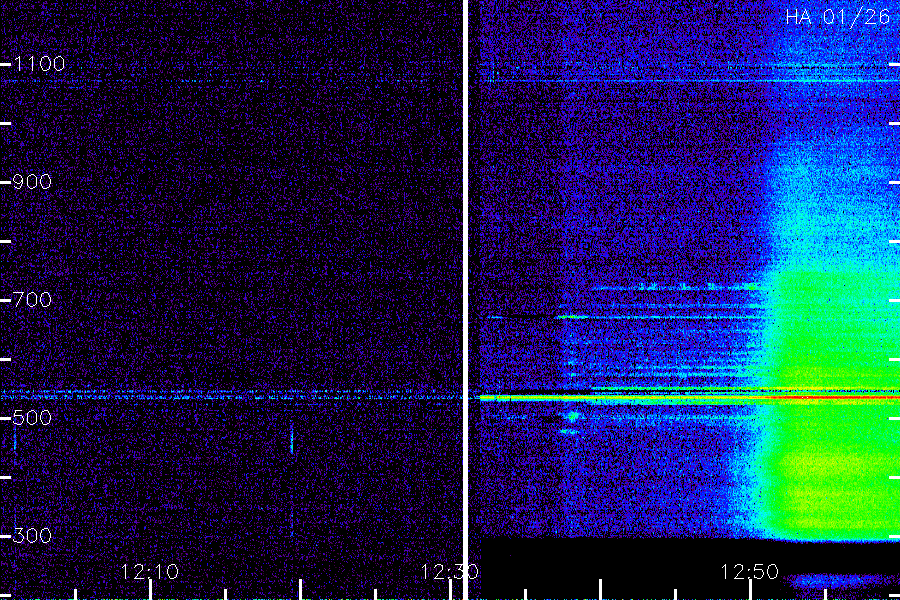Click the 300 frequency axis label
The height and width of the screenshot is (600, 900).
click(32, 536)
